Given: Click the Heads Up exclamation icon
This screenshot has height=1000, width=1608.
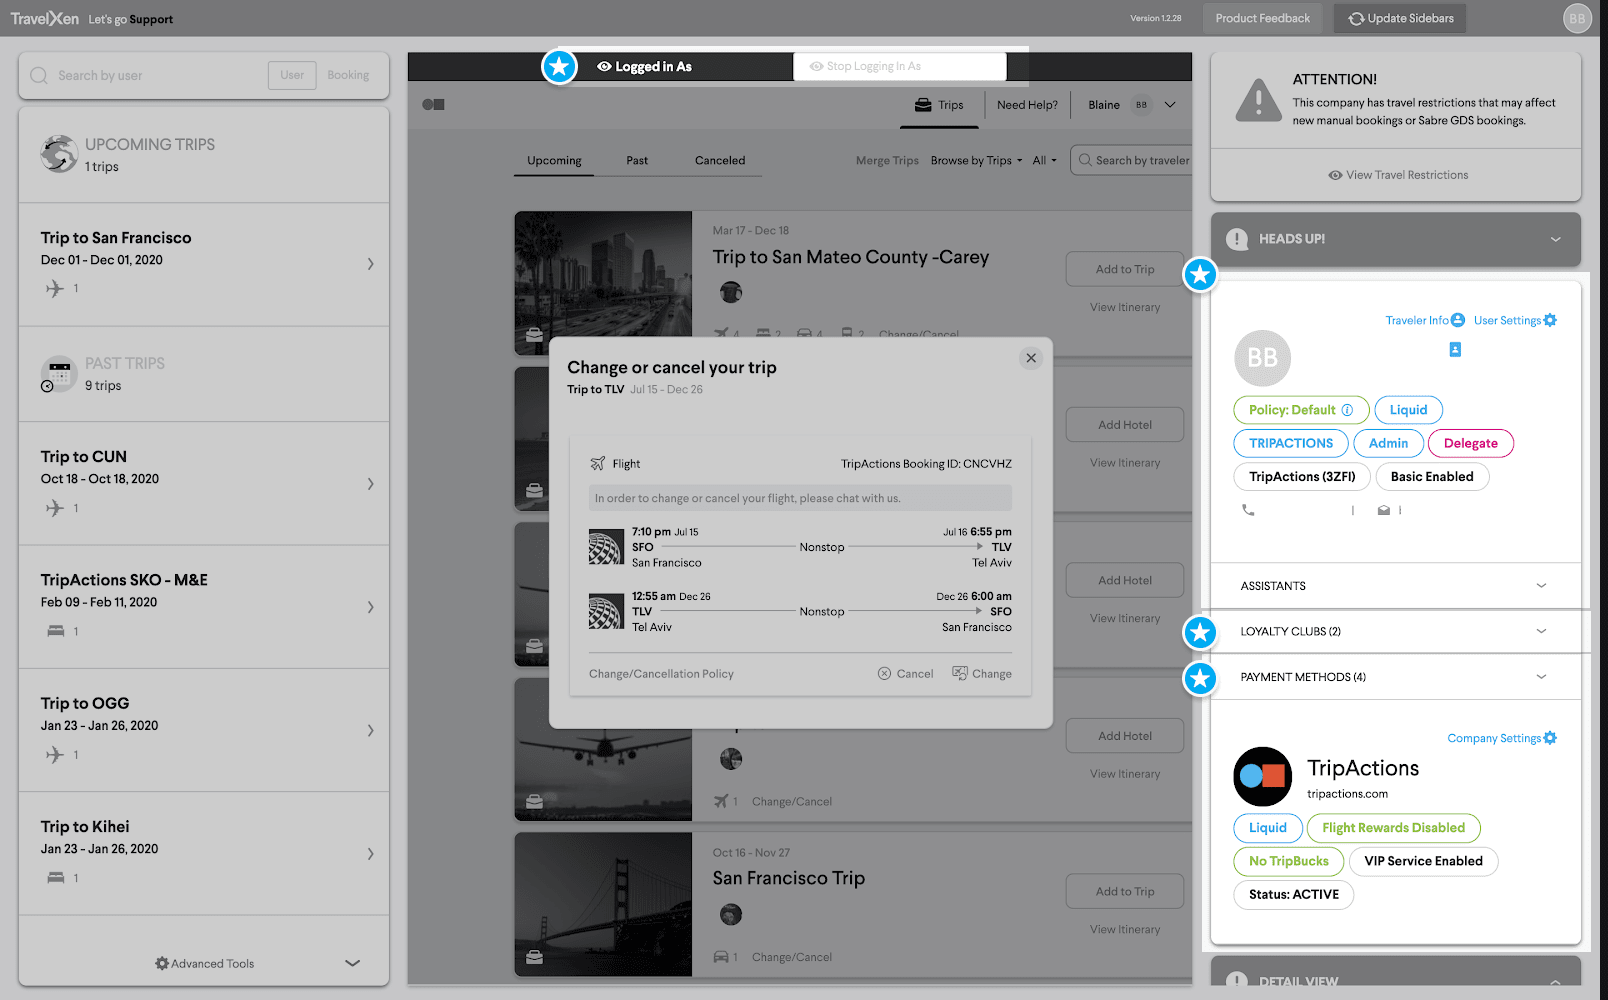Looking at the screenshot, I should point(1237,239).
